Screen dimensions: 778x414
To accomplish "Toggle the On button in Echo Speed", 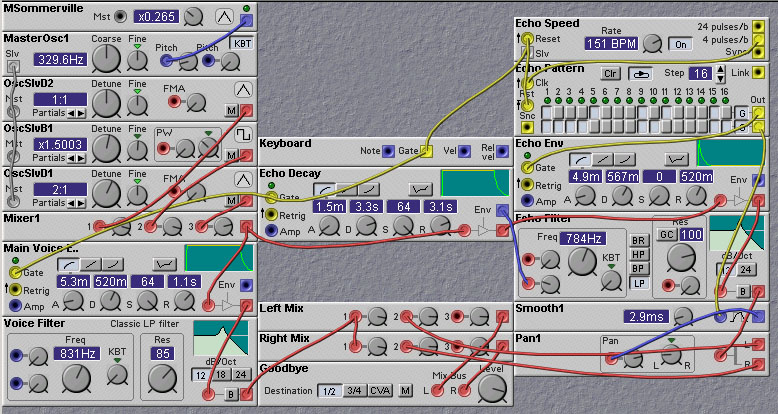I will click(x=681, y=44).
